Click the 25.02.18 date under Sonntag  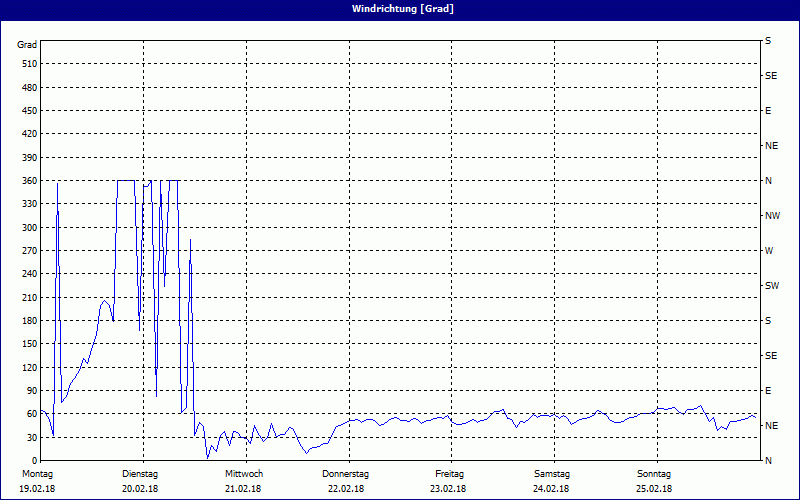(x=653, y=488)
